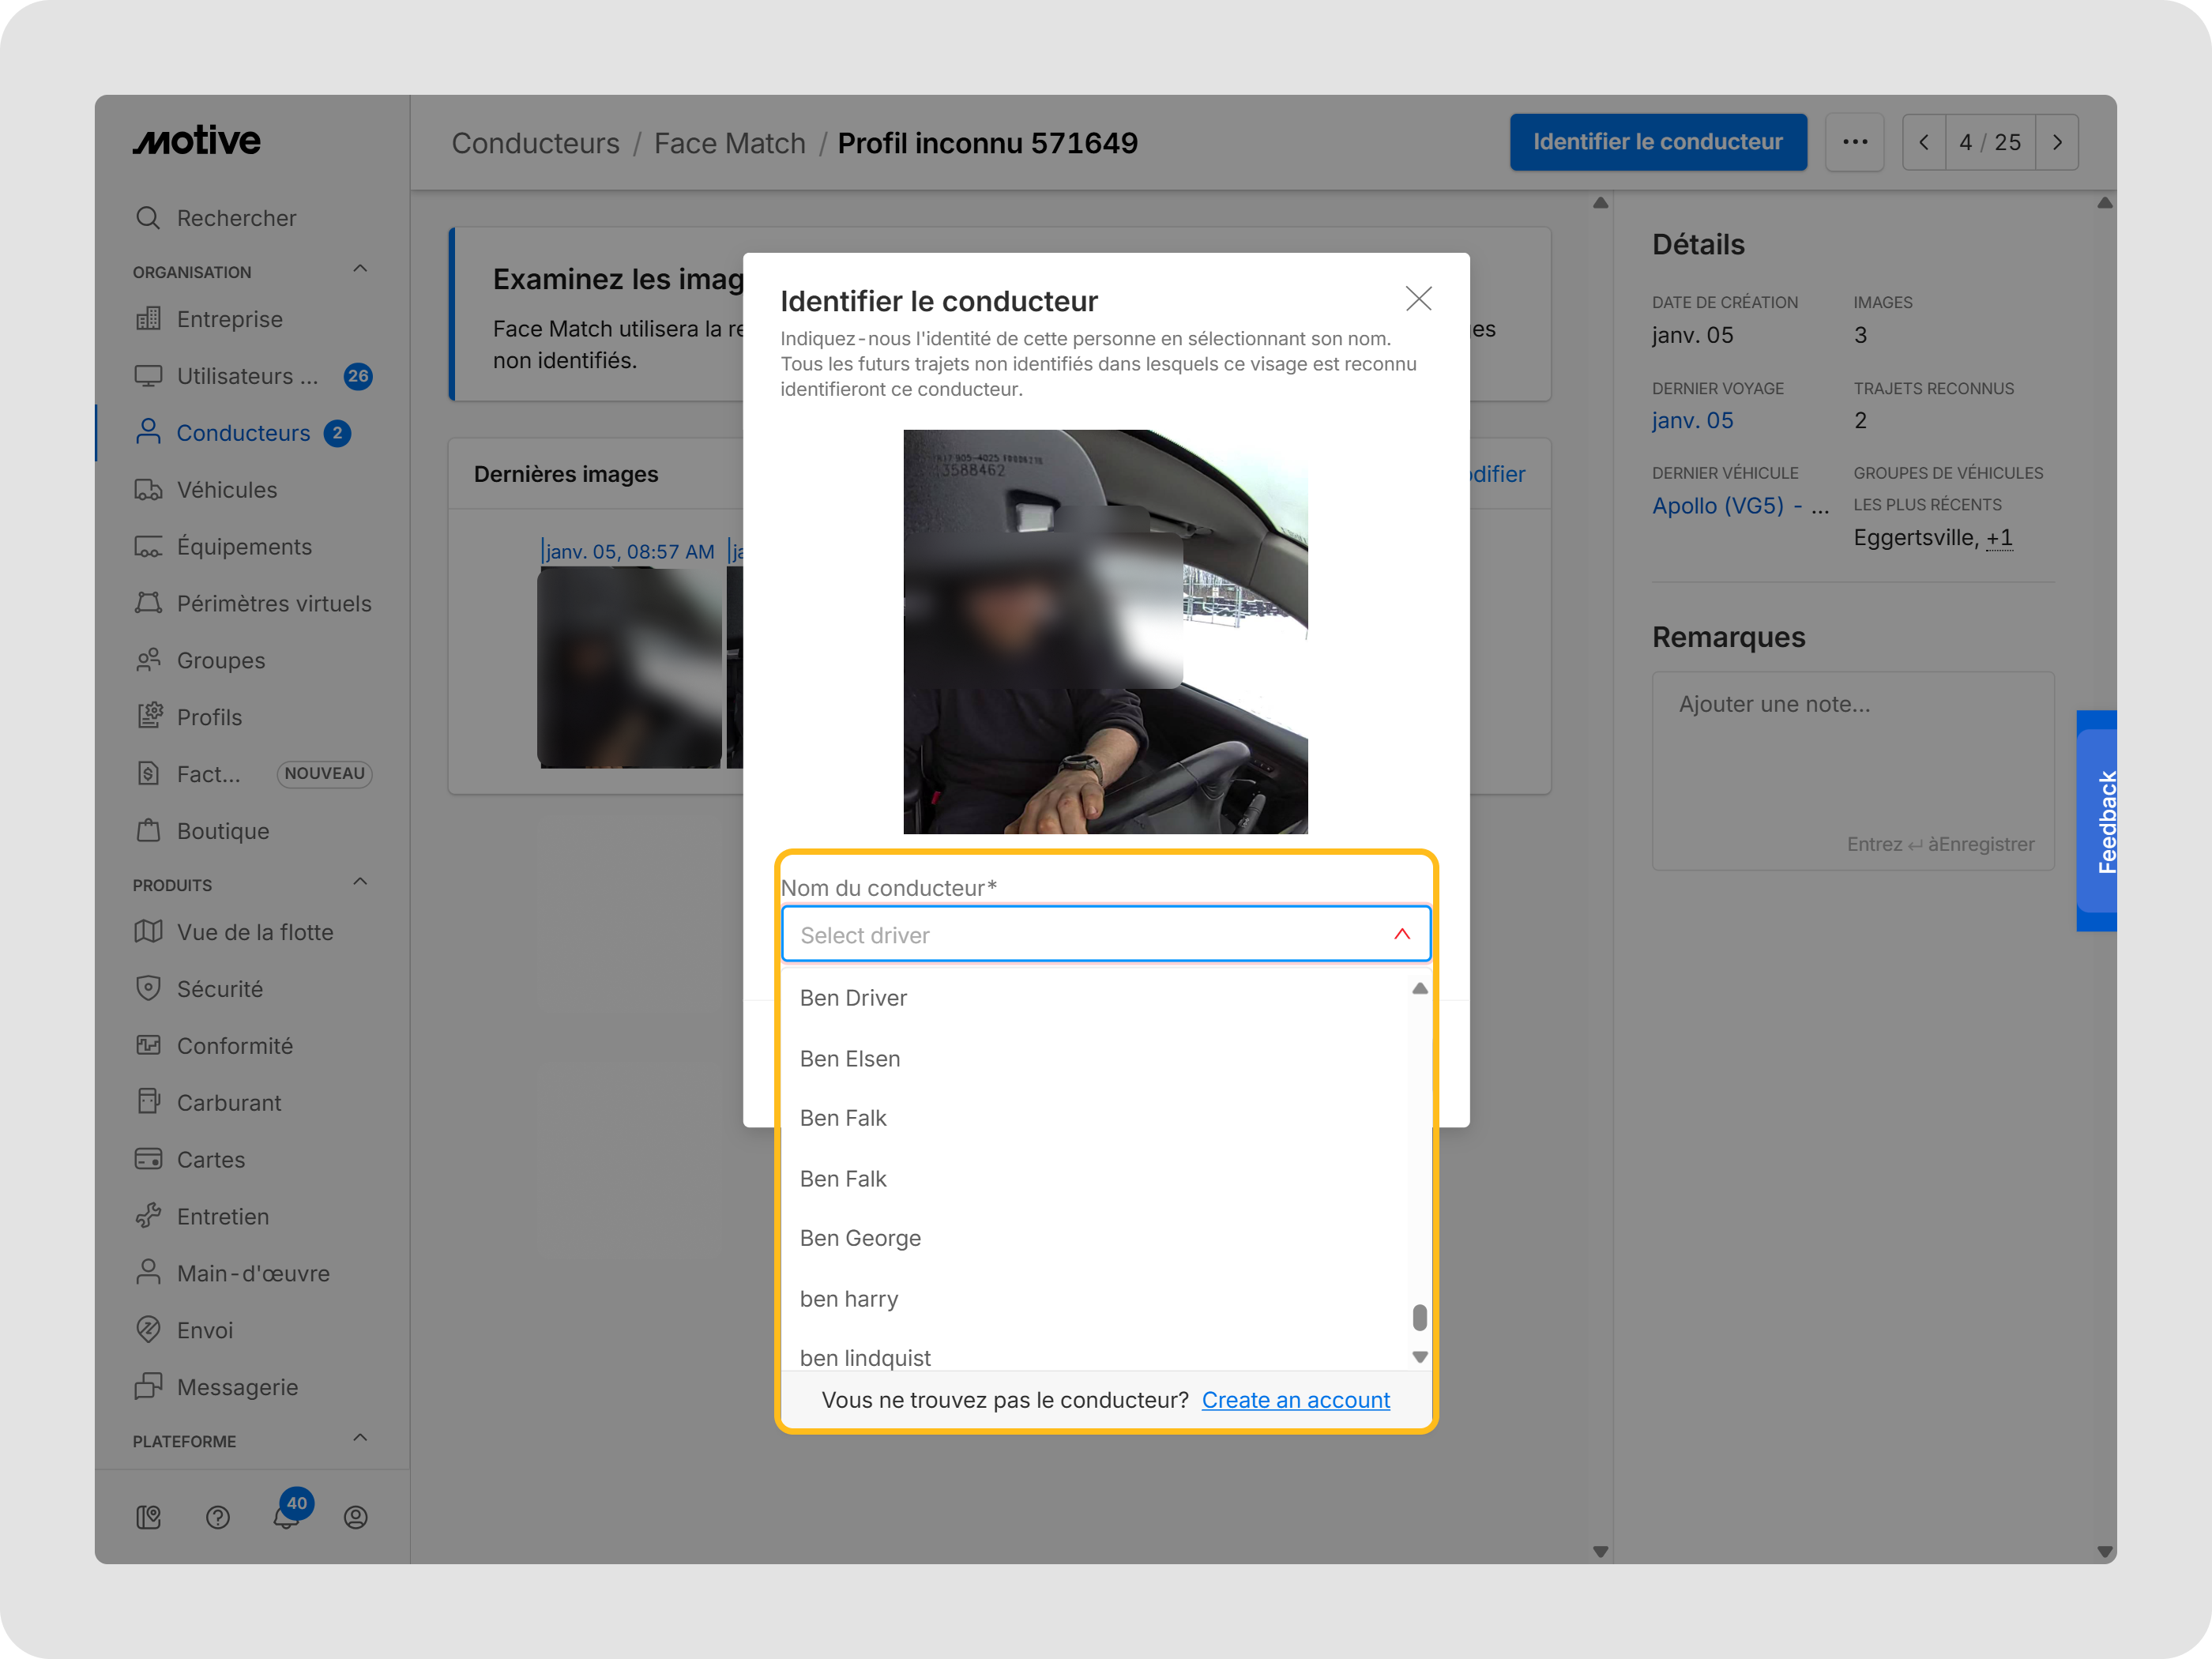Collapse the PRODUITS section

pos(360,882)
